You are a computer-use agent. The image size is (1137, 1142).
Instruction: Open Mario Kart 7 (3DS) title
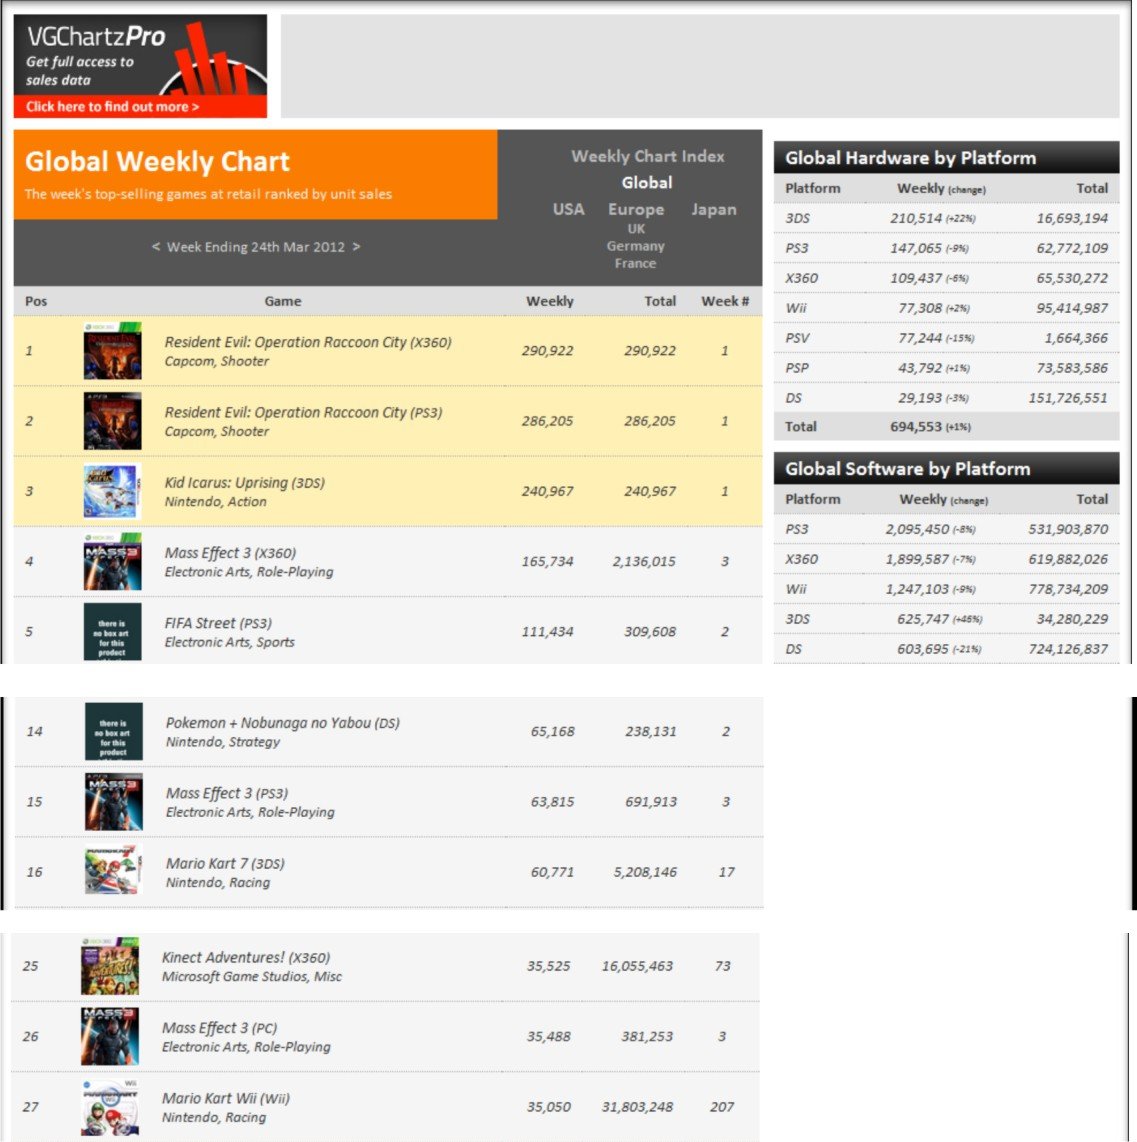225,863
